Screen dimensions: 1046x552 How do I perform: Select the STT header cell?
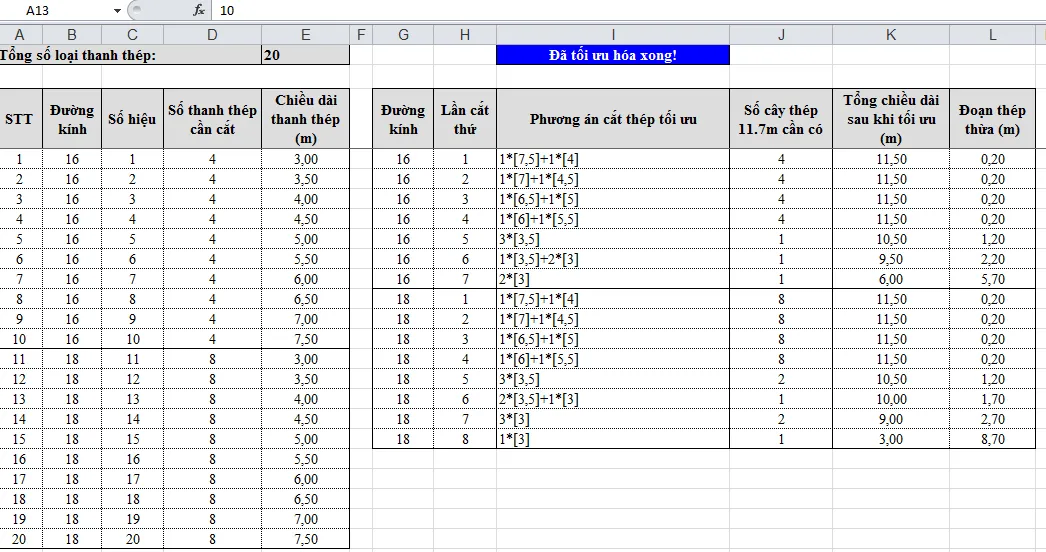pyautogui.click(x=19, y=119)
